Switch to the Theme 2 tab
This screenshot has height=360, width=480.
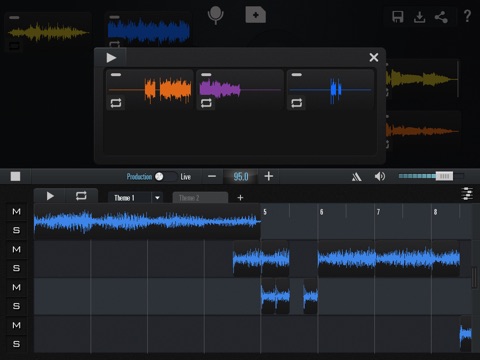click(x=200, y=198)
